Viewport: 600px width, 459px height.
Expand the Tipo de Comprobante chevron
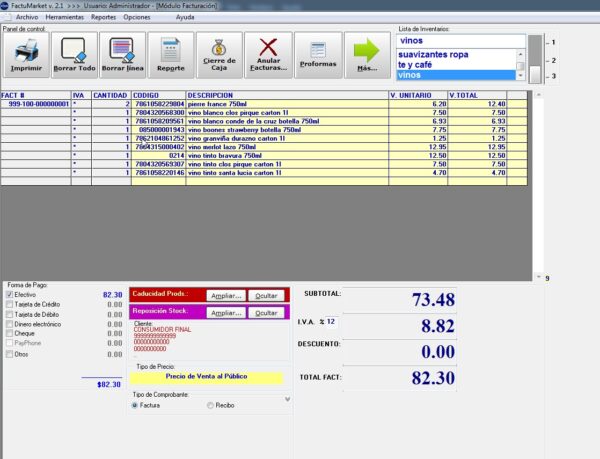pos(287,399)
